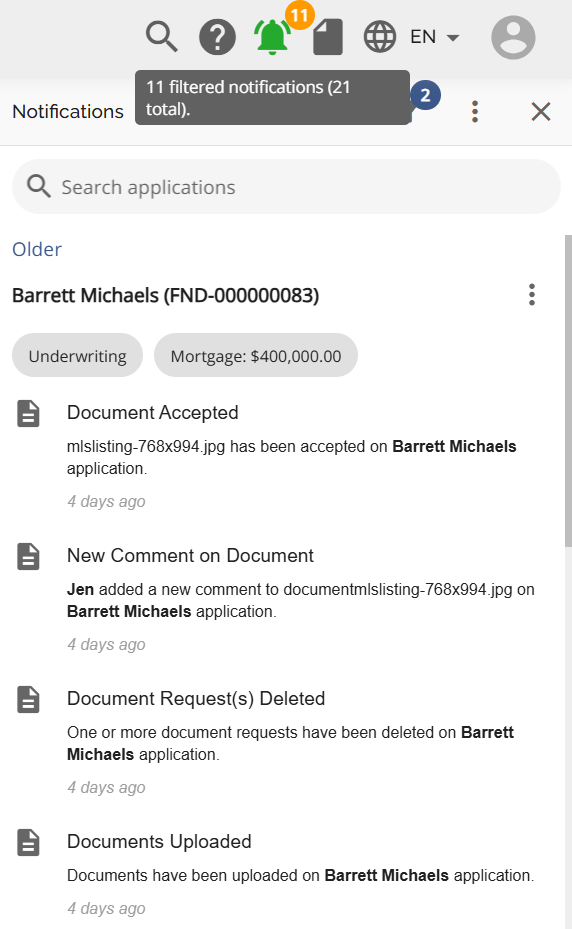Select the Mortgage: $400,000.00 chip
Image resolution: width=572 pixels, height=929 pixels.
tap(256, 355)
